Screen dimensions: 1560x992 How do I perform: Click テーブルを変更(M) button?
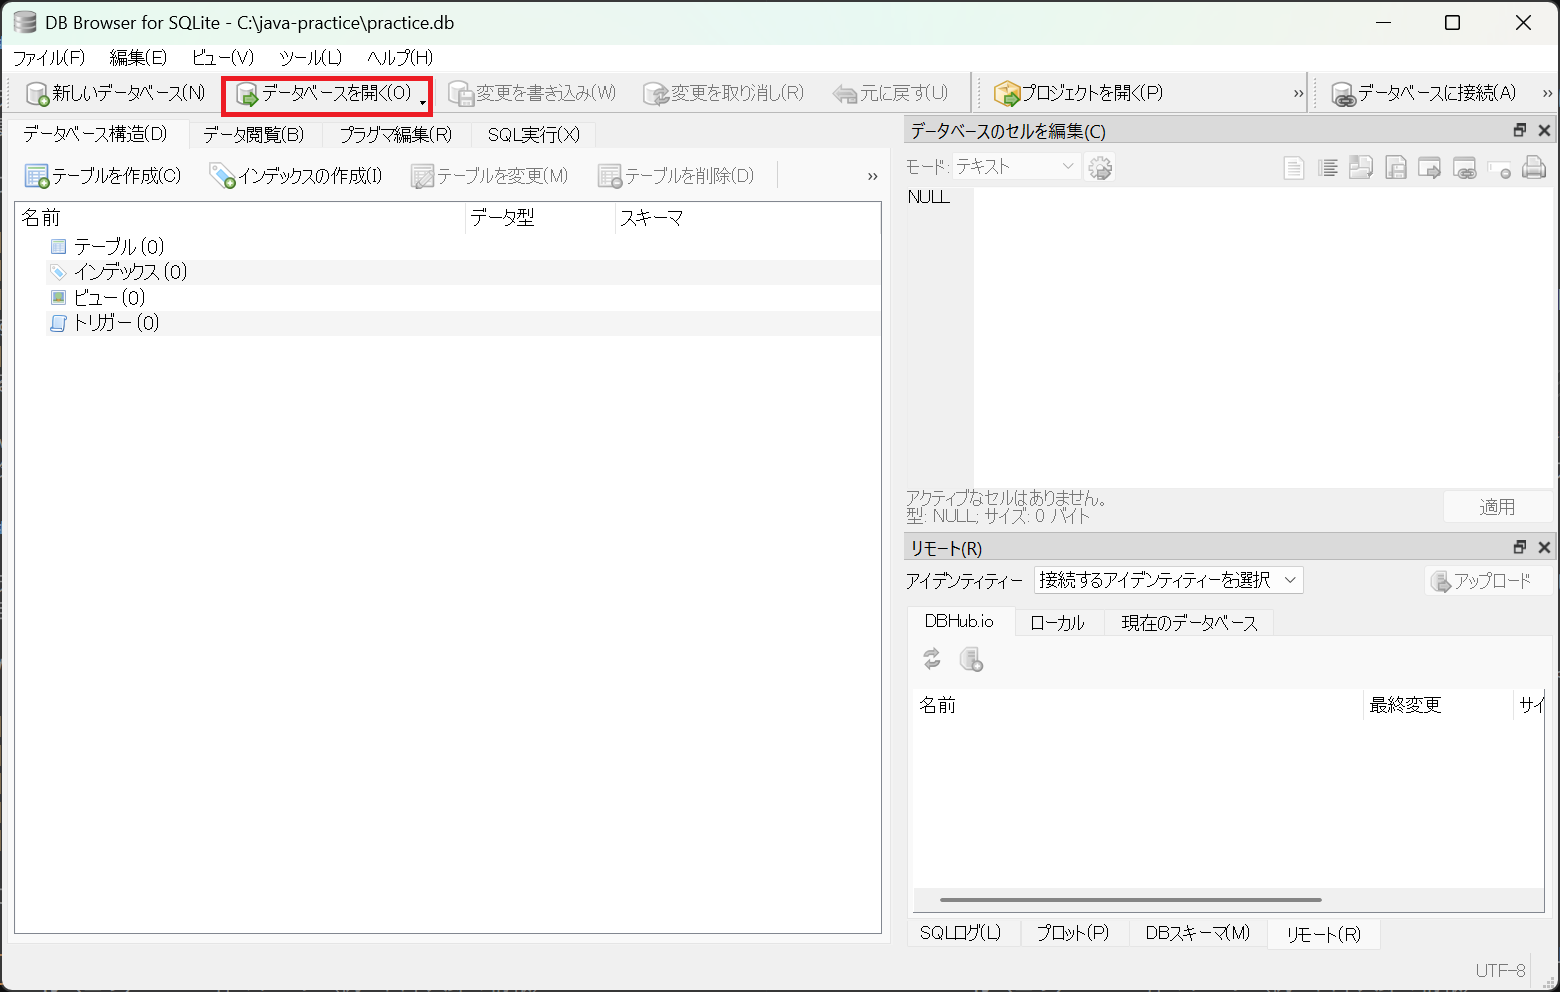pyautogui.click(x=490, y=176)
